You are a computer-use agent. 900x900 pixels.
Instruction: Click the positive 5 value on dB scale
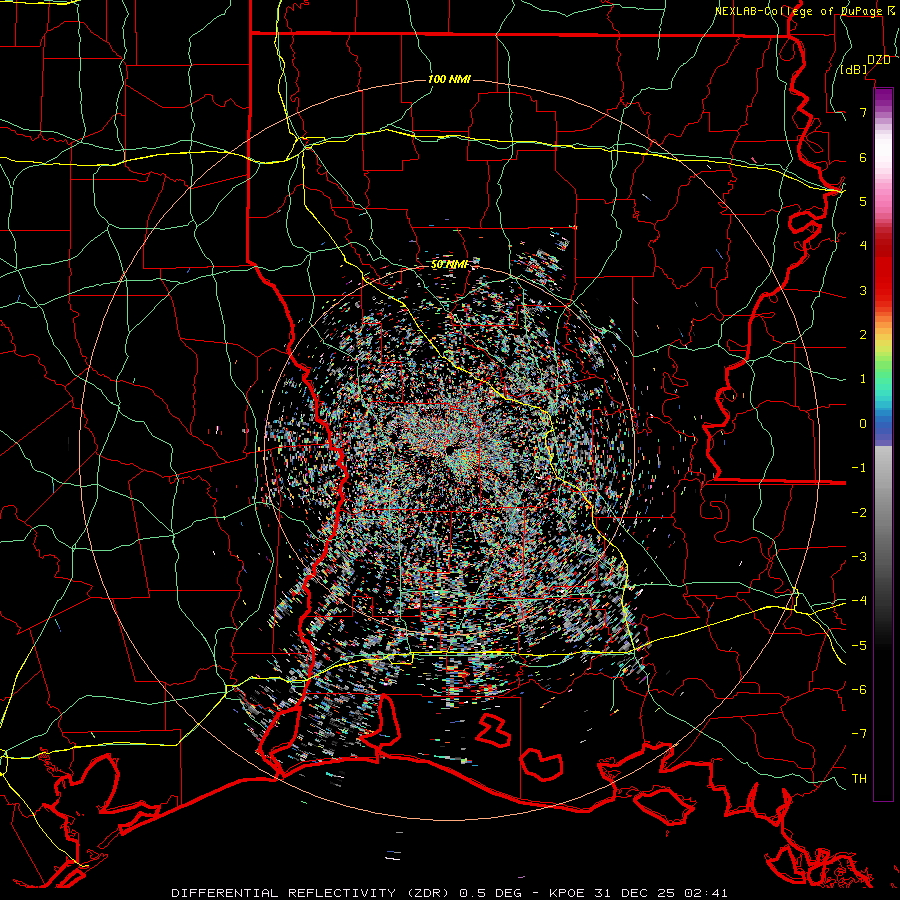tap(863, 201)
